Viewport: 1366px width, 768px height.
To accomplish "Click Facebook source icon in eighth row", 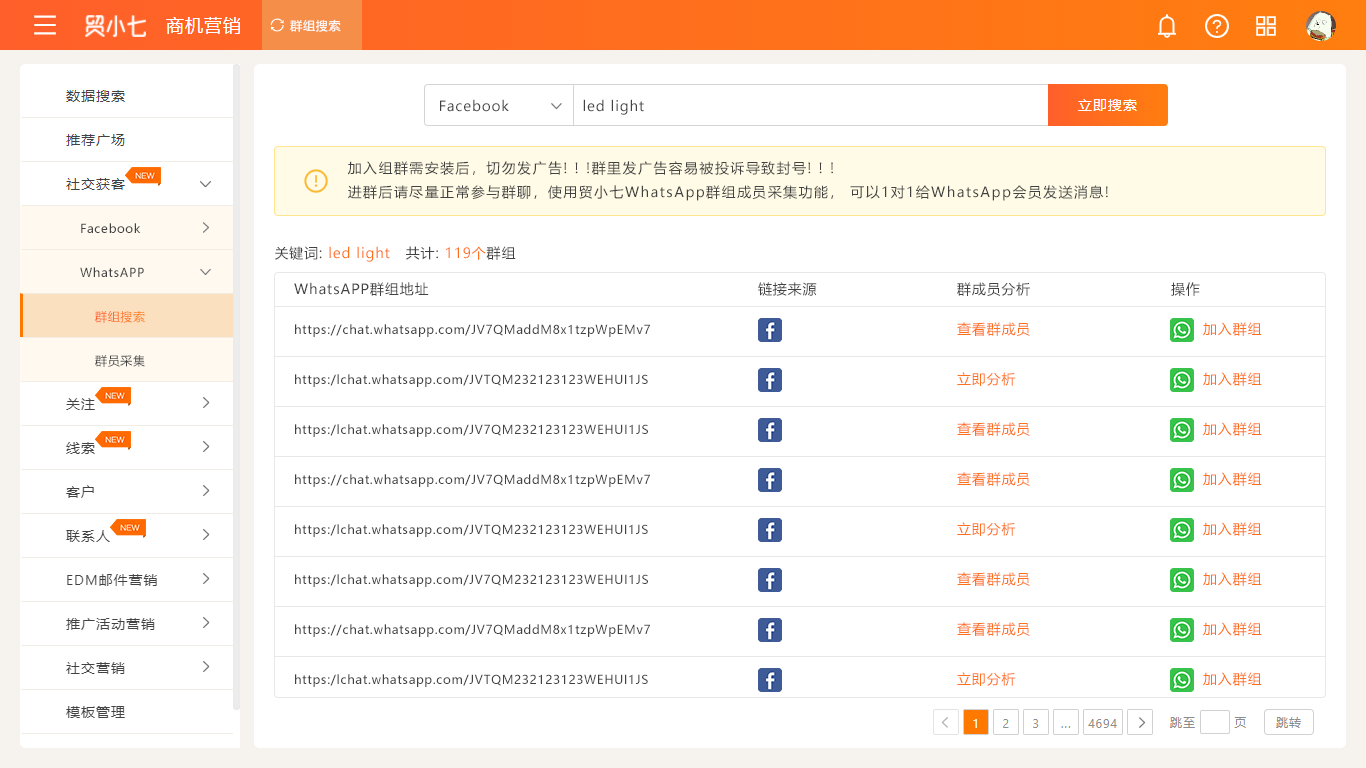I will (x=770, y=680).
